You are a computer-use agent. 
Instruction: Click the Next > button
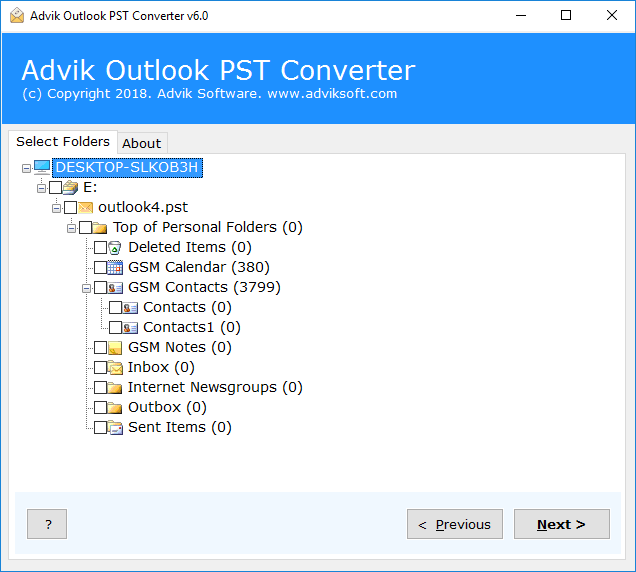562,524
